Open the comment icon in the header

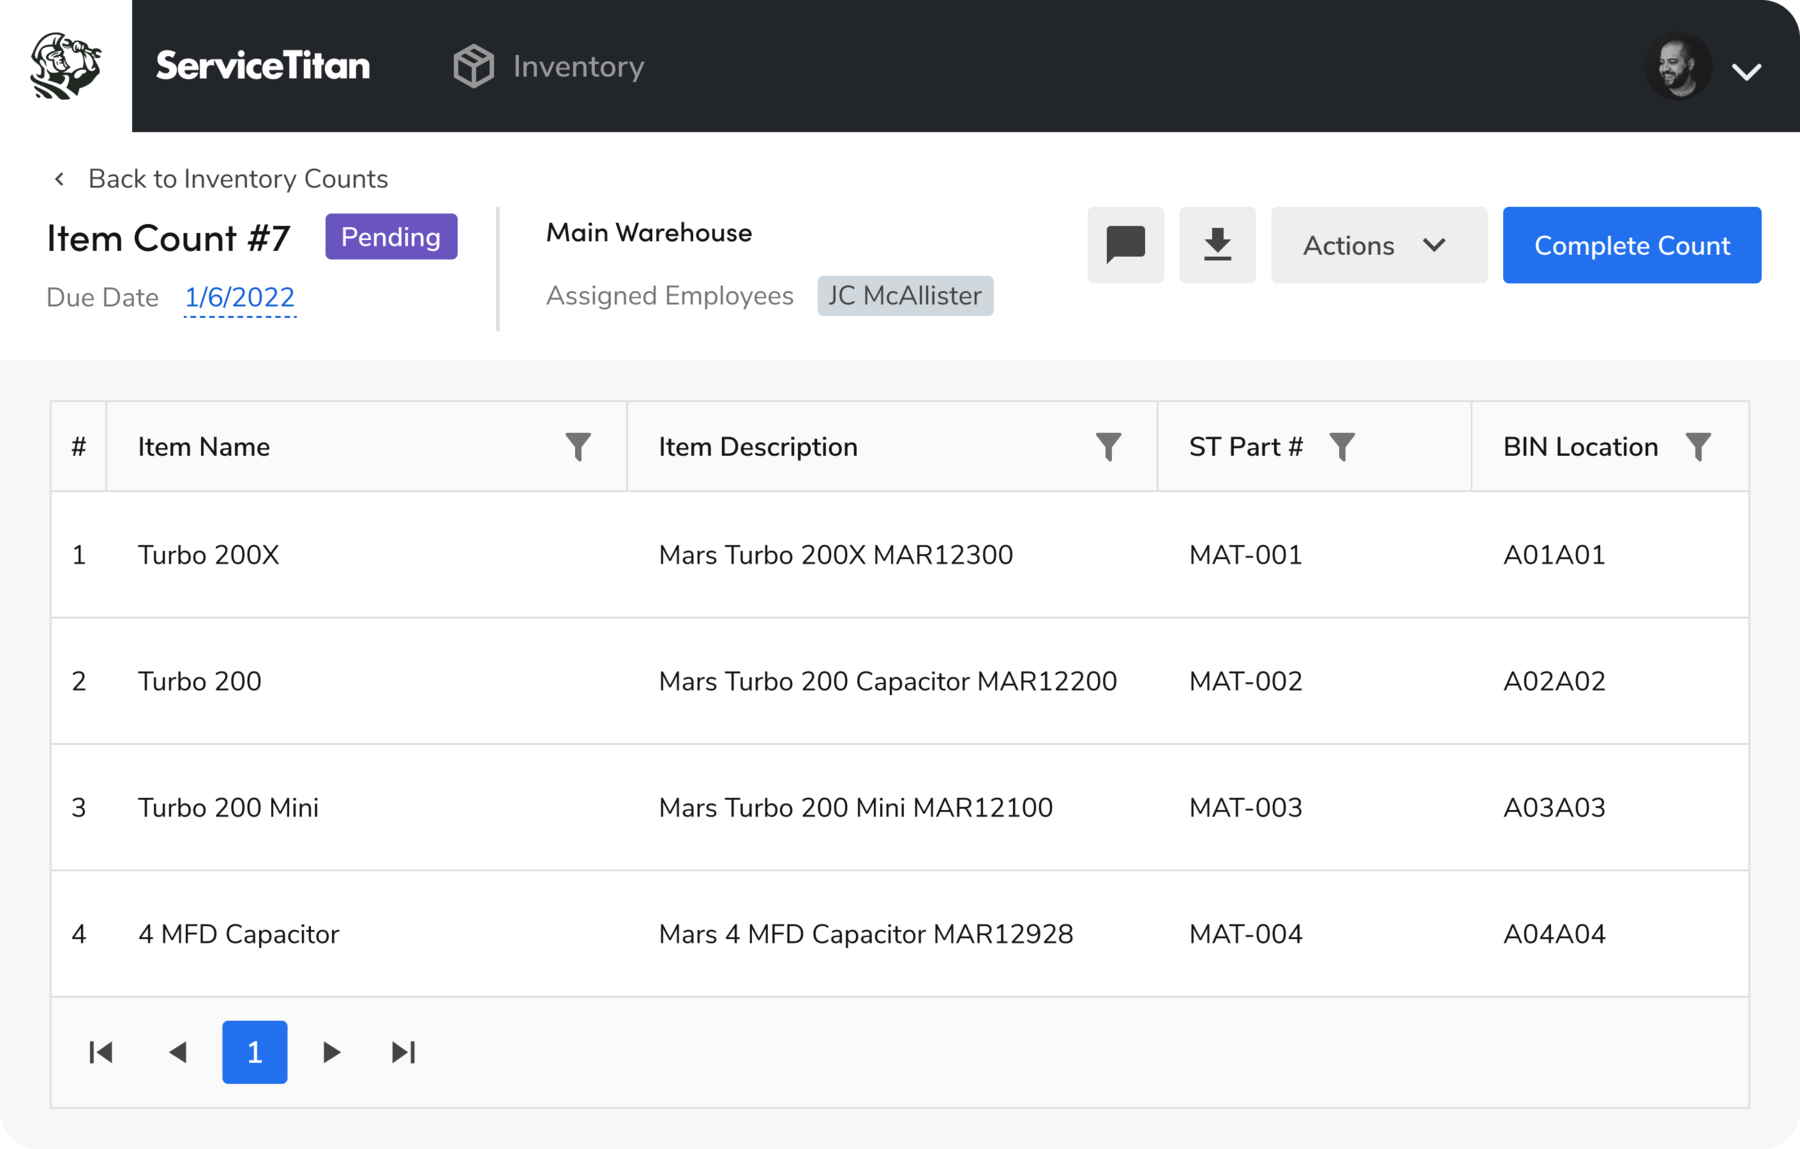tap(1125, 245)
